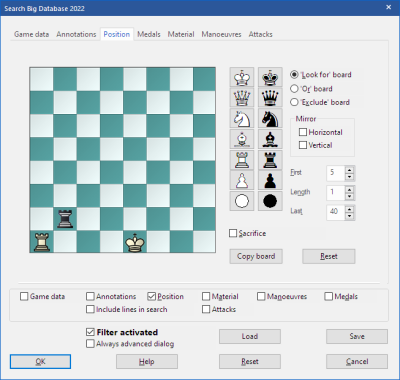The width and height of the screenshot is (400, 380).
Task: Open the Manoeuvres tab
Action: pyautogui.click(x=221, y=34)
